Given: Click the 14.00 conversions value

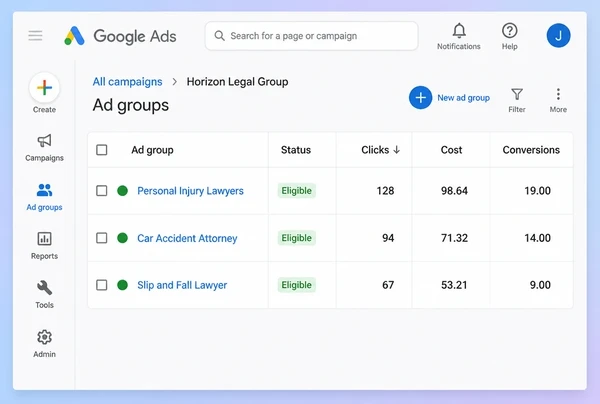Looking at the screenshot, I should [538, 238].
